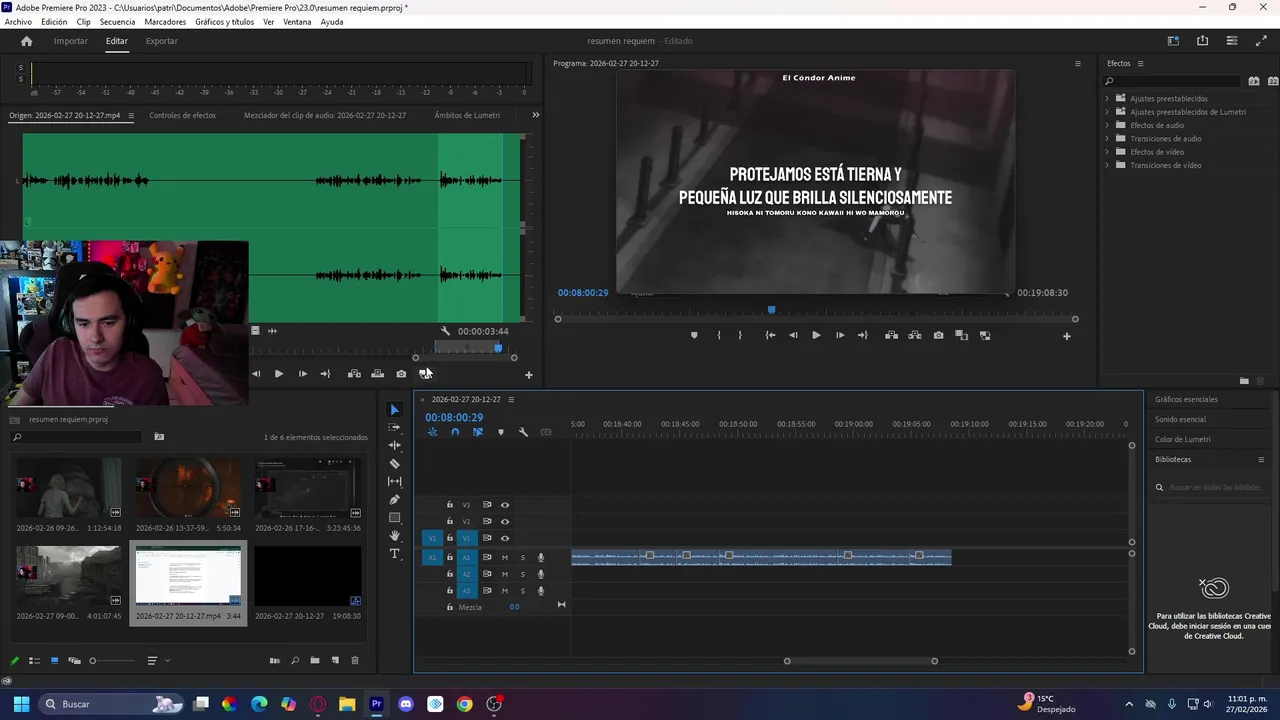Expand Transiciones de vídeo folder
Image resolution: width=1280 pixels, height=720 pixels.
click(1107, 165)
